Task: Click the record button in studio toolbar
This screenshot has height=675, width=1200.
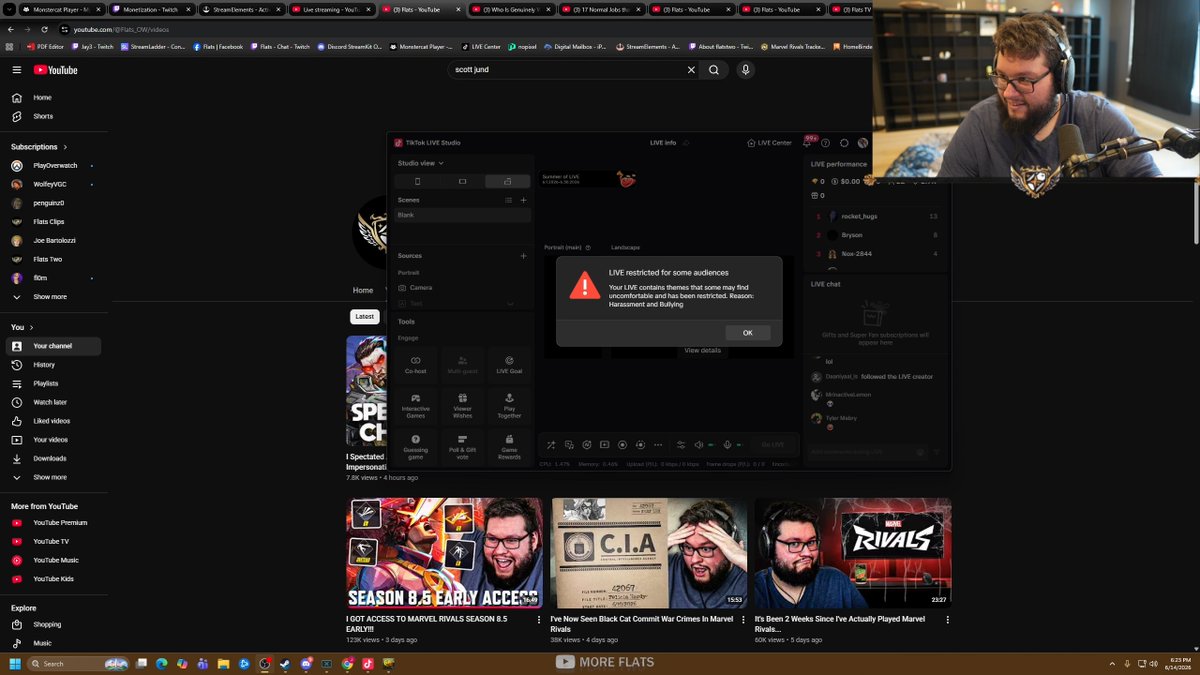Action: [622, 445]
